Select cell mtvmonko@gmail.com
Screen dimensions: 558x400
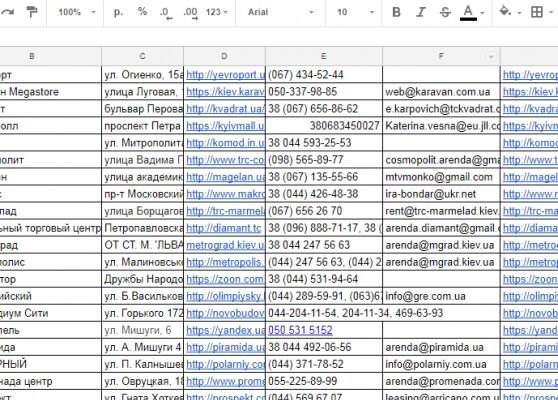pos(441,177)
